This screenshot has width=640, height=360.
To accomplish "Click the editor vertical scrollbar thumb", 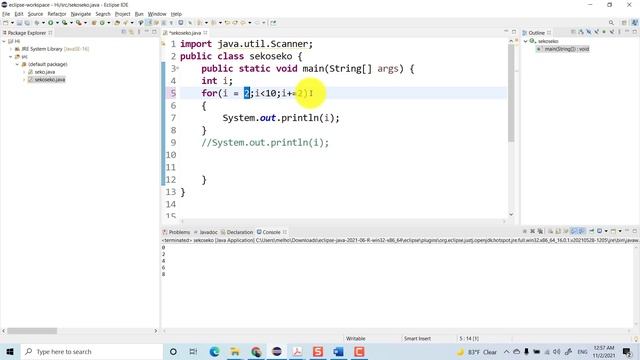I will [x=511, y=93].
